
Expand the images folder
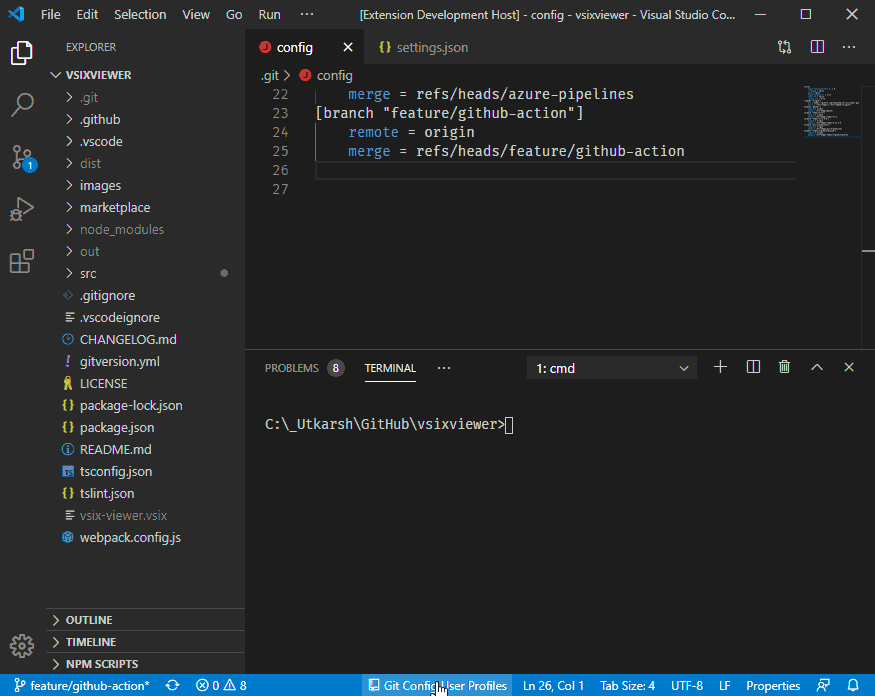point(146,185)
